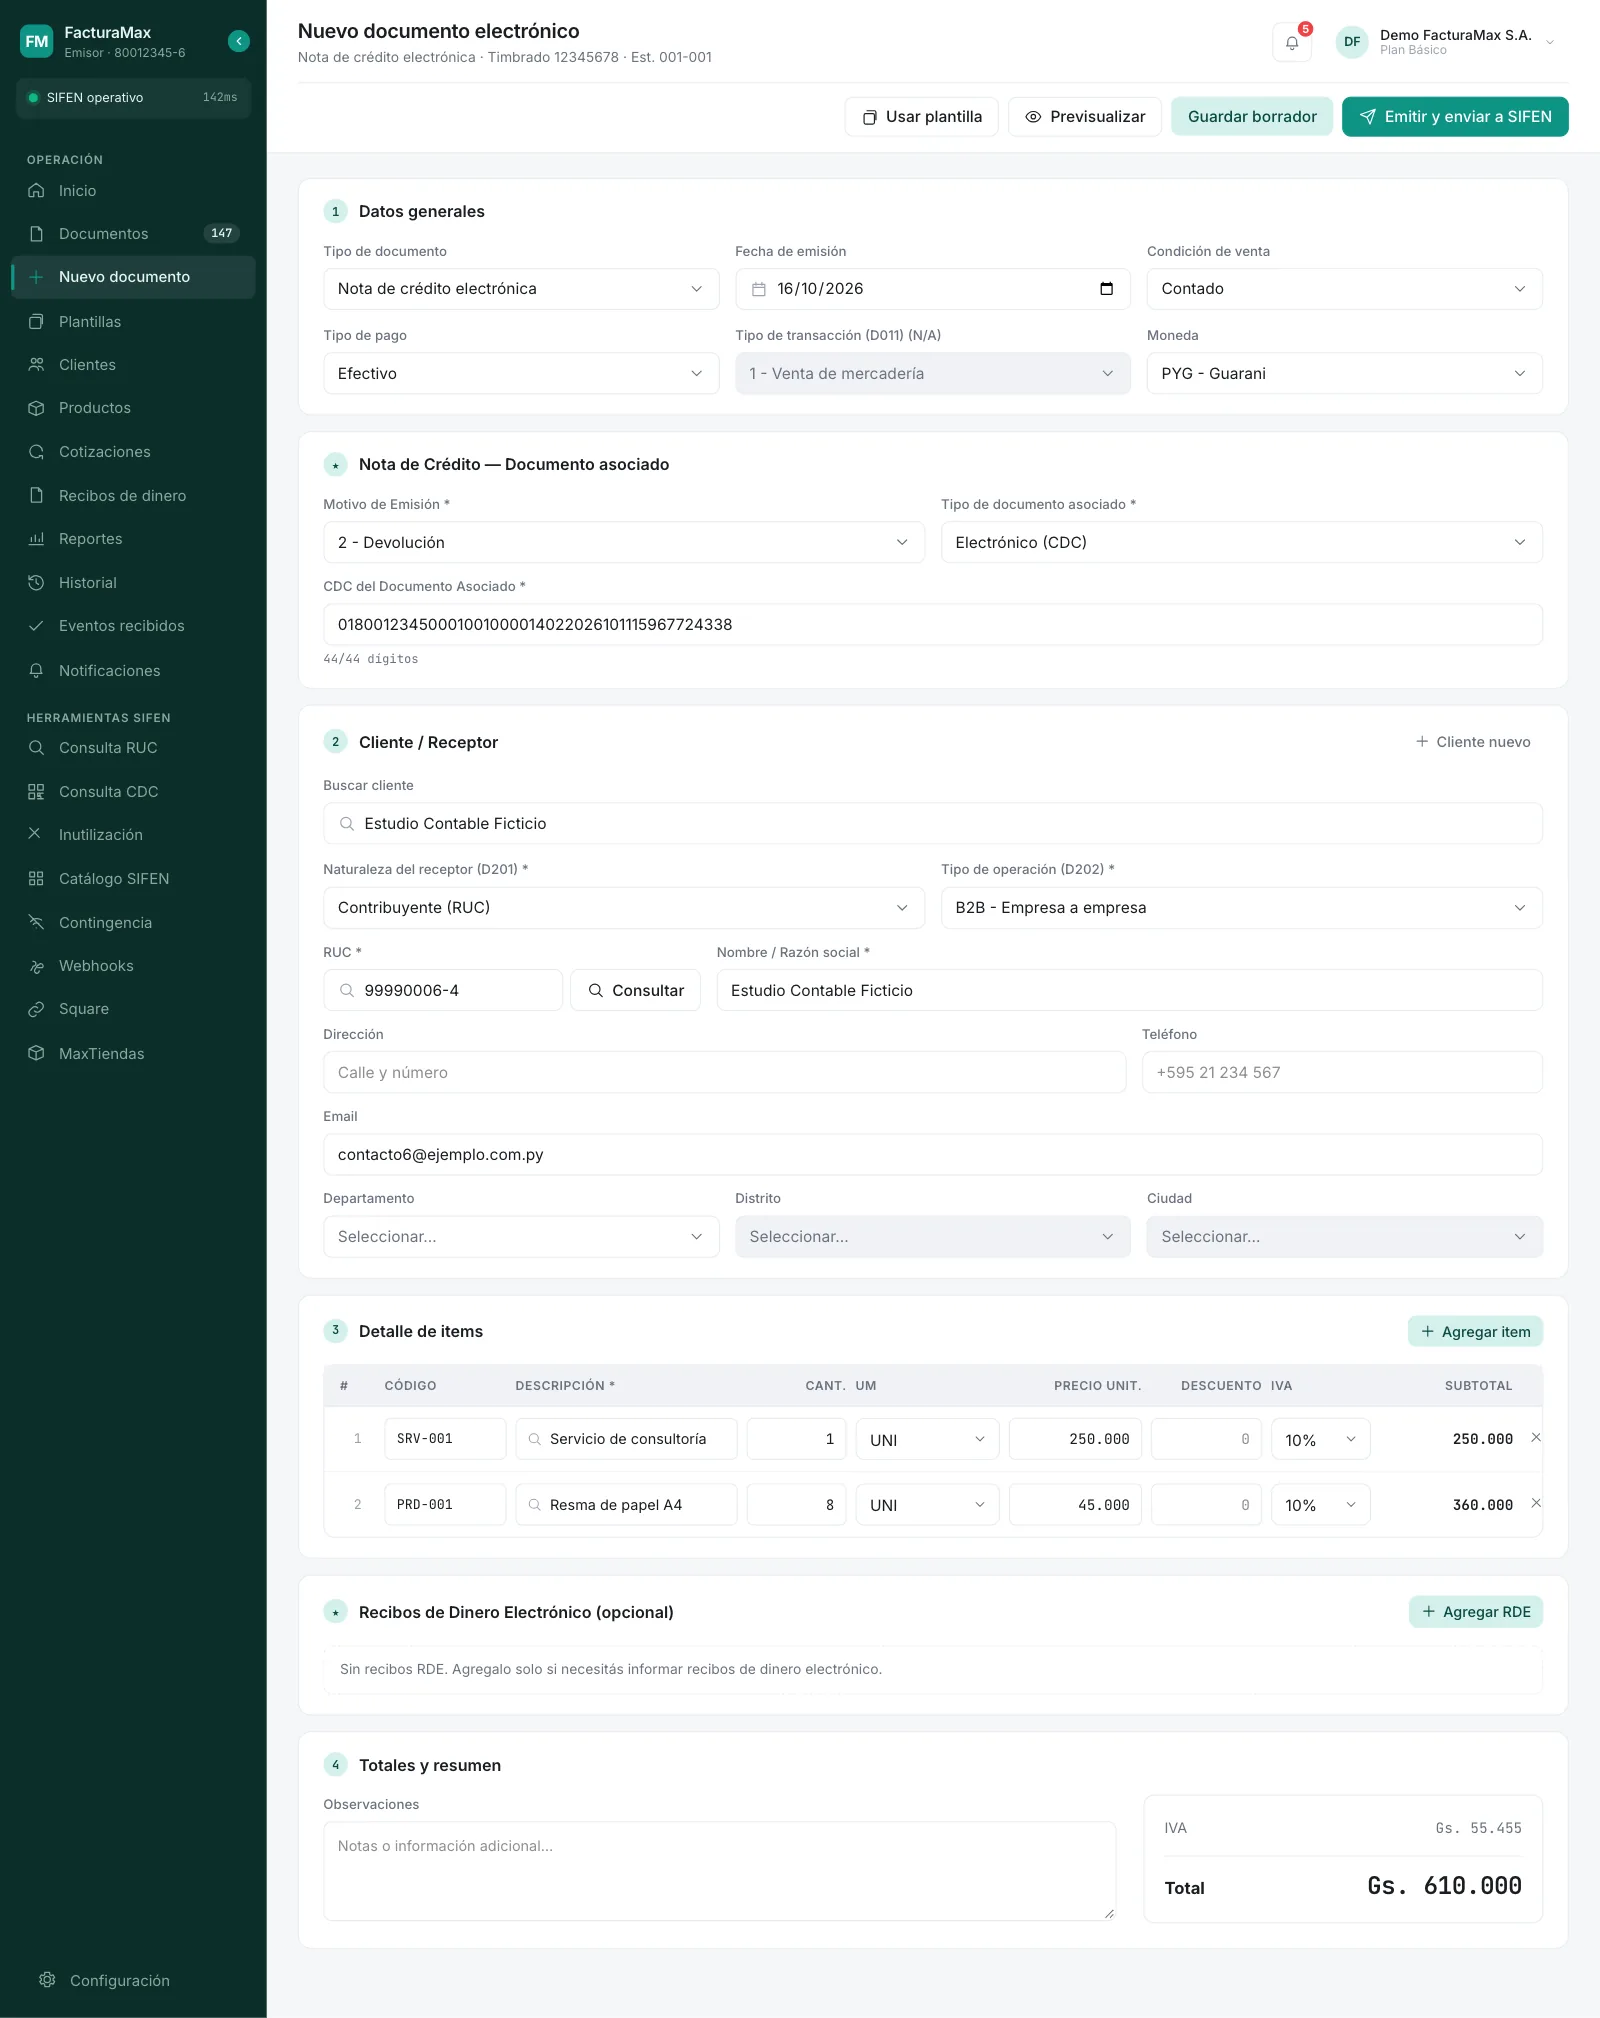This screenshot has width=1600, height=2018.
Task: Change the Moneda PYG - Guarani selector
Action: pos(1344,373)
